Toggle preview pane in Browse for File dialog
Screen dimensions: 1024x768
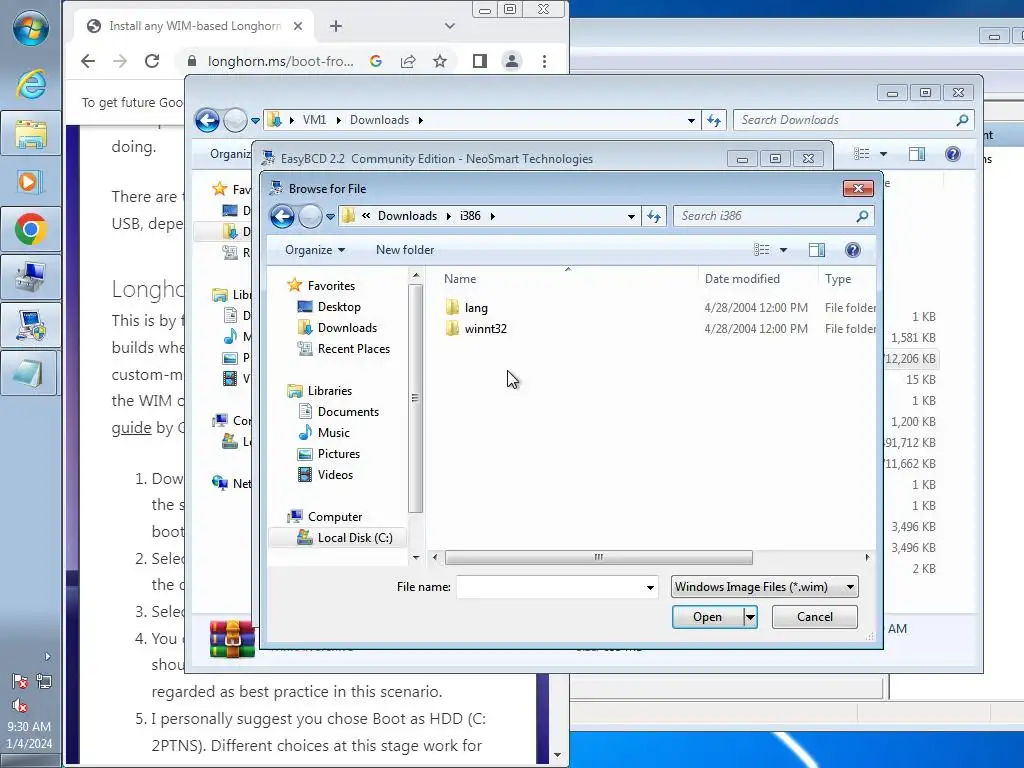(x=816, y=250)
